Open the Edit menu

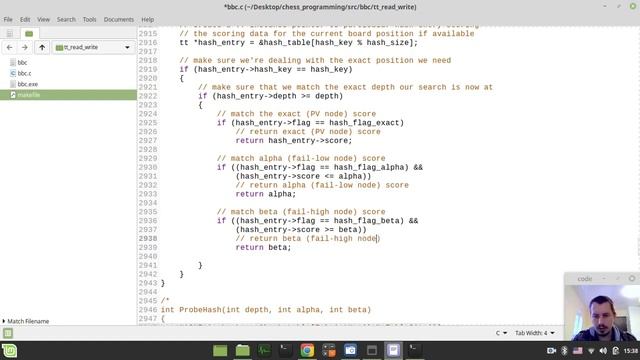pos(25,19)
